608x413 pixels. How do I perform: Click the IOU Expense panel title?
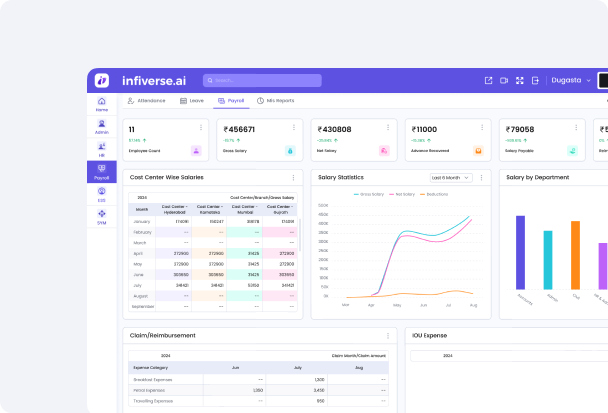click(429, 336)
